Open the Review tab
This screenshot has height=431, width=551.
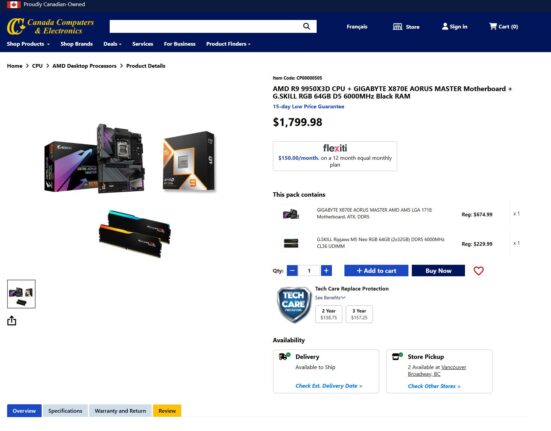[x=167, y=411]
